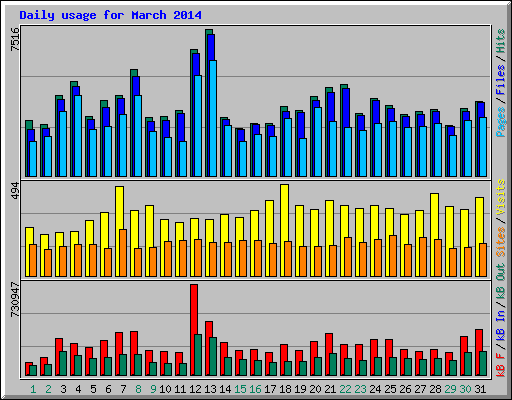Click day label 15 on the x-axis
The height and width of the screenshot is (400, 512).
240,389
